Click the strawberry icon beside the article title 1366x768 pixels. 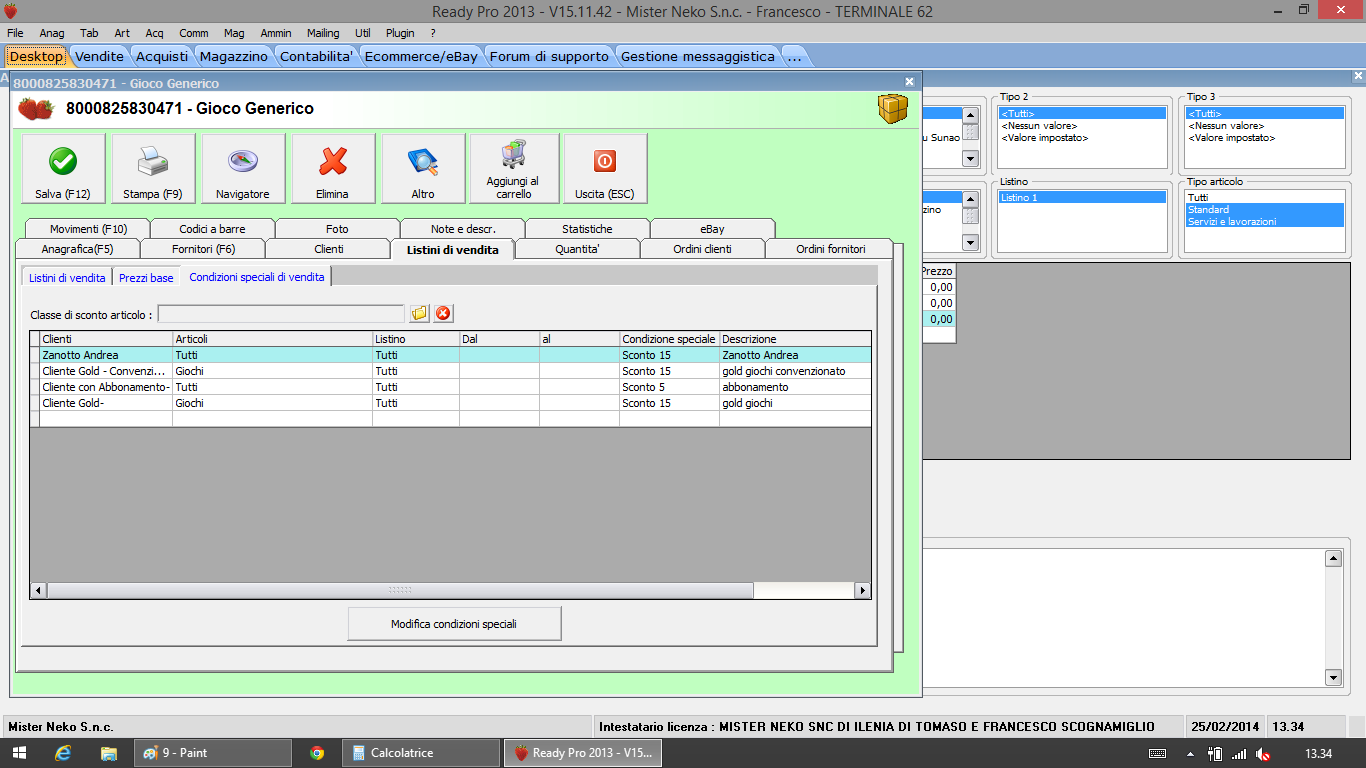pos(36,109)
